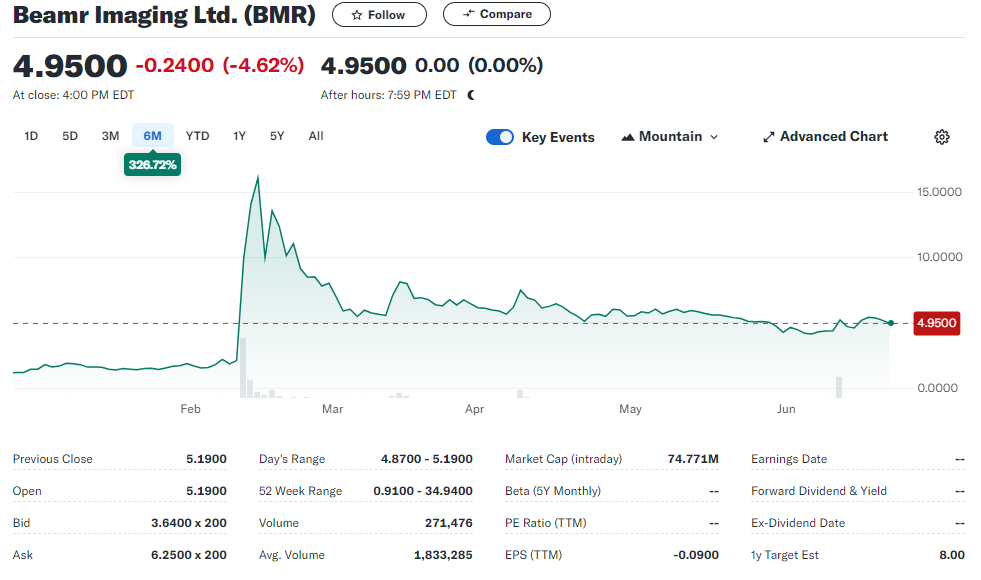The width and height of the screenshot is (981, 580).
Task: Click the 52 Week Range label
Action: click(x=300, y=491)
